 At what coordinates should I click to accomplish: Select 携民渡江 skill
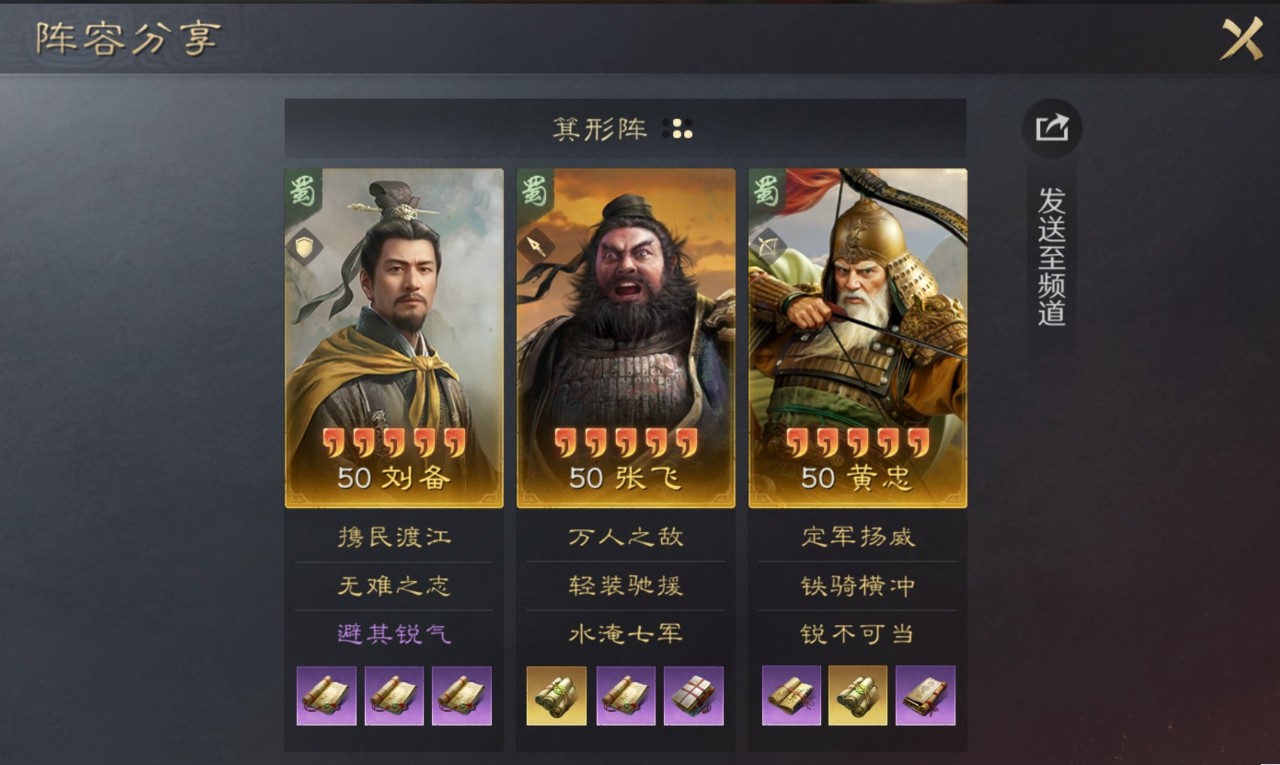[x=394, y=537]
